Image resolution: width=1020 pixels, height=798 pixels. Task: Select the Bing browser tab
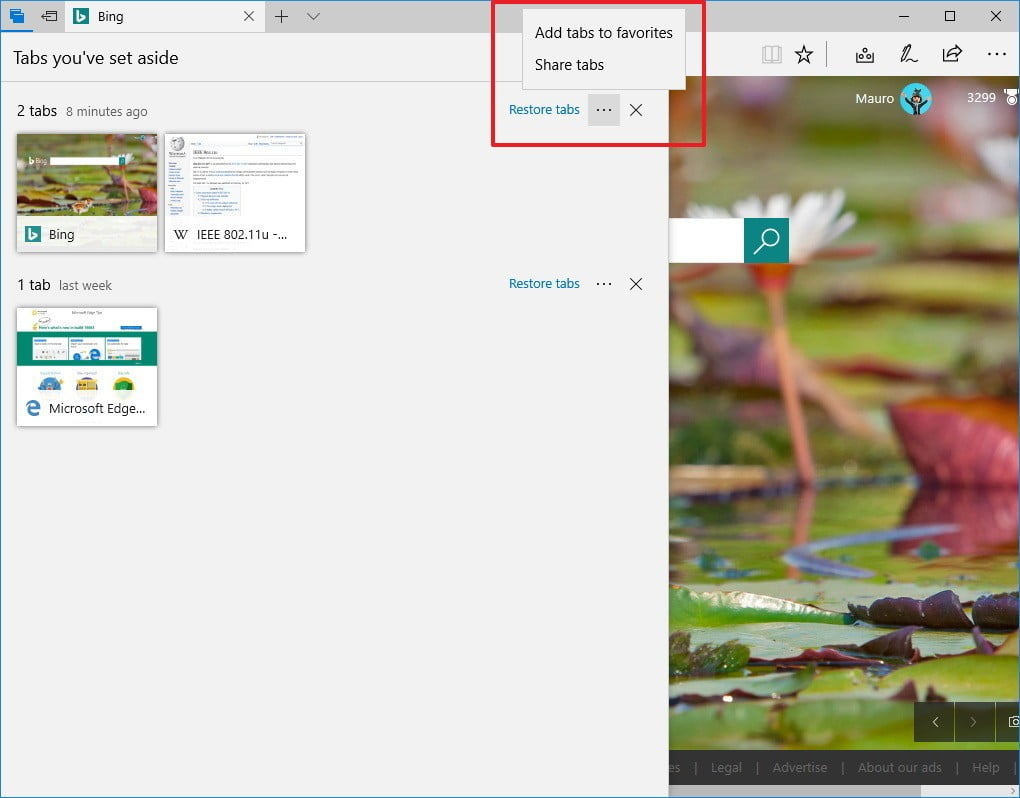150,16
